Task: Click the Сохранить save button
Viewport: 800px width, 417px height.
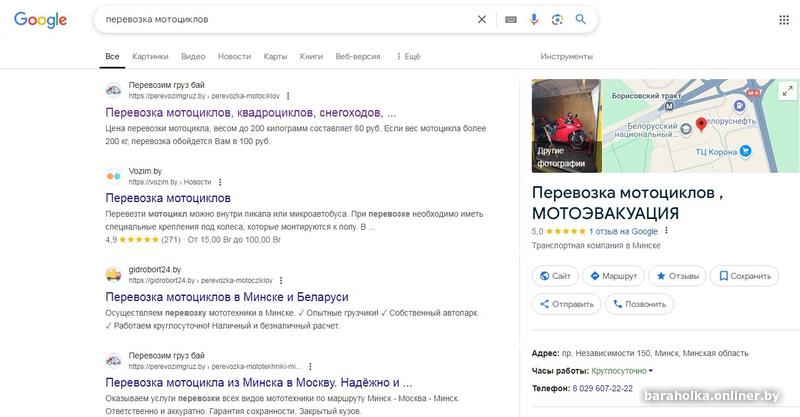Action: click(x=744, y=276)
